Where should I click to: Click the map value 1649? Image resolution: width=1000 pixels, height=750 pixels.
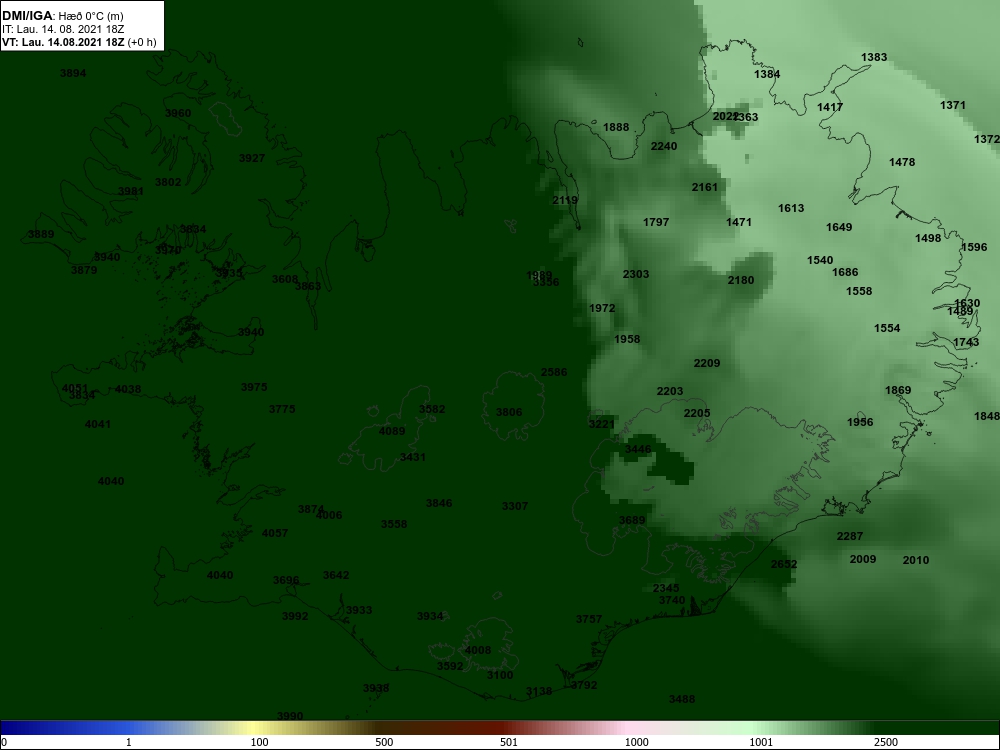(x=839, y=228)
